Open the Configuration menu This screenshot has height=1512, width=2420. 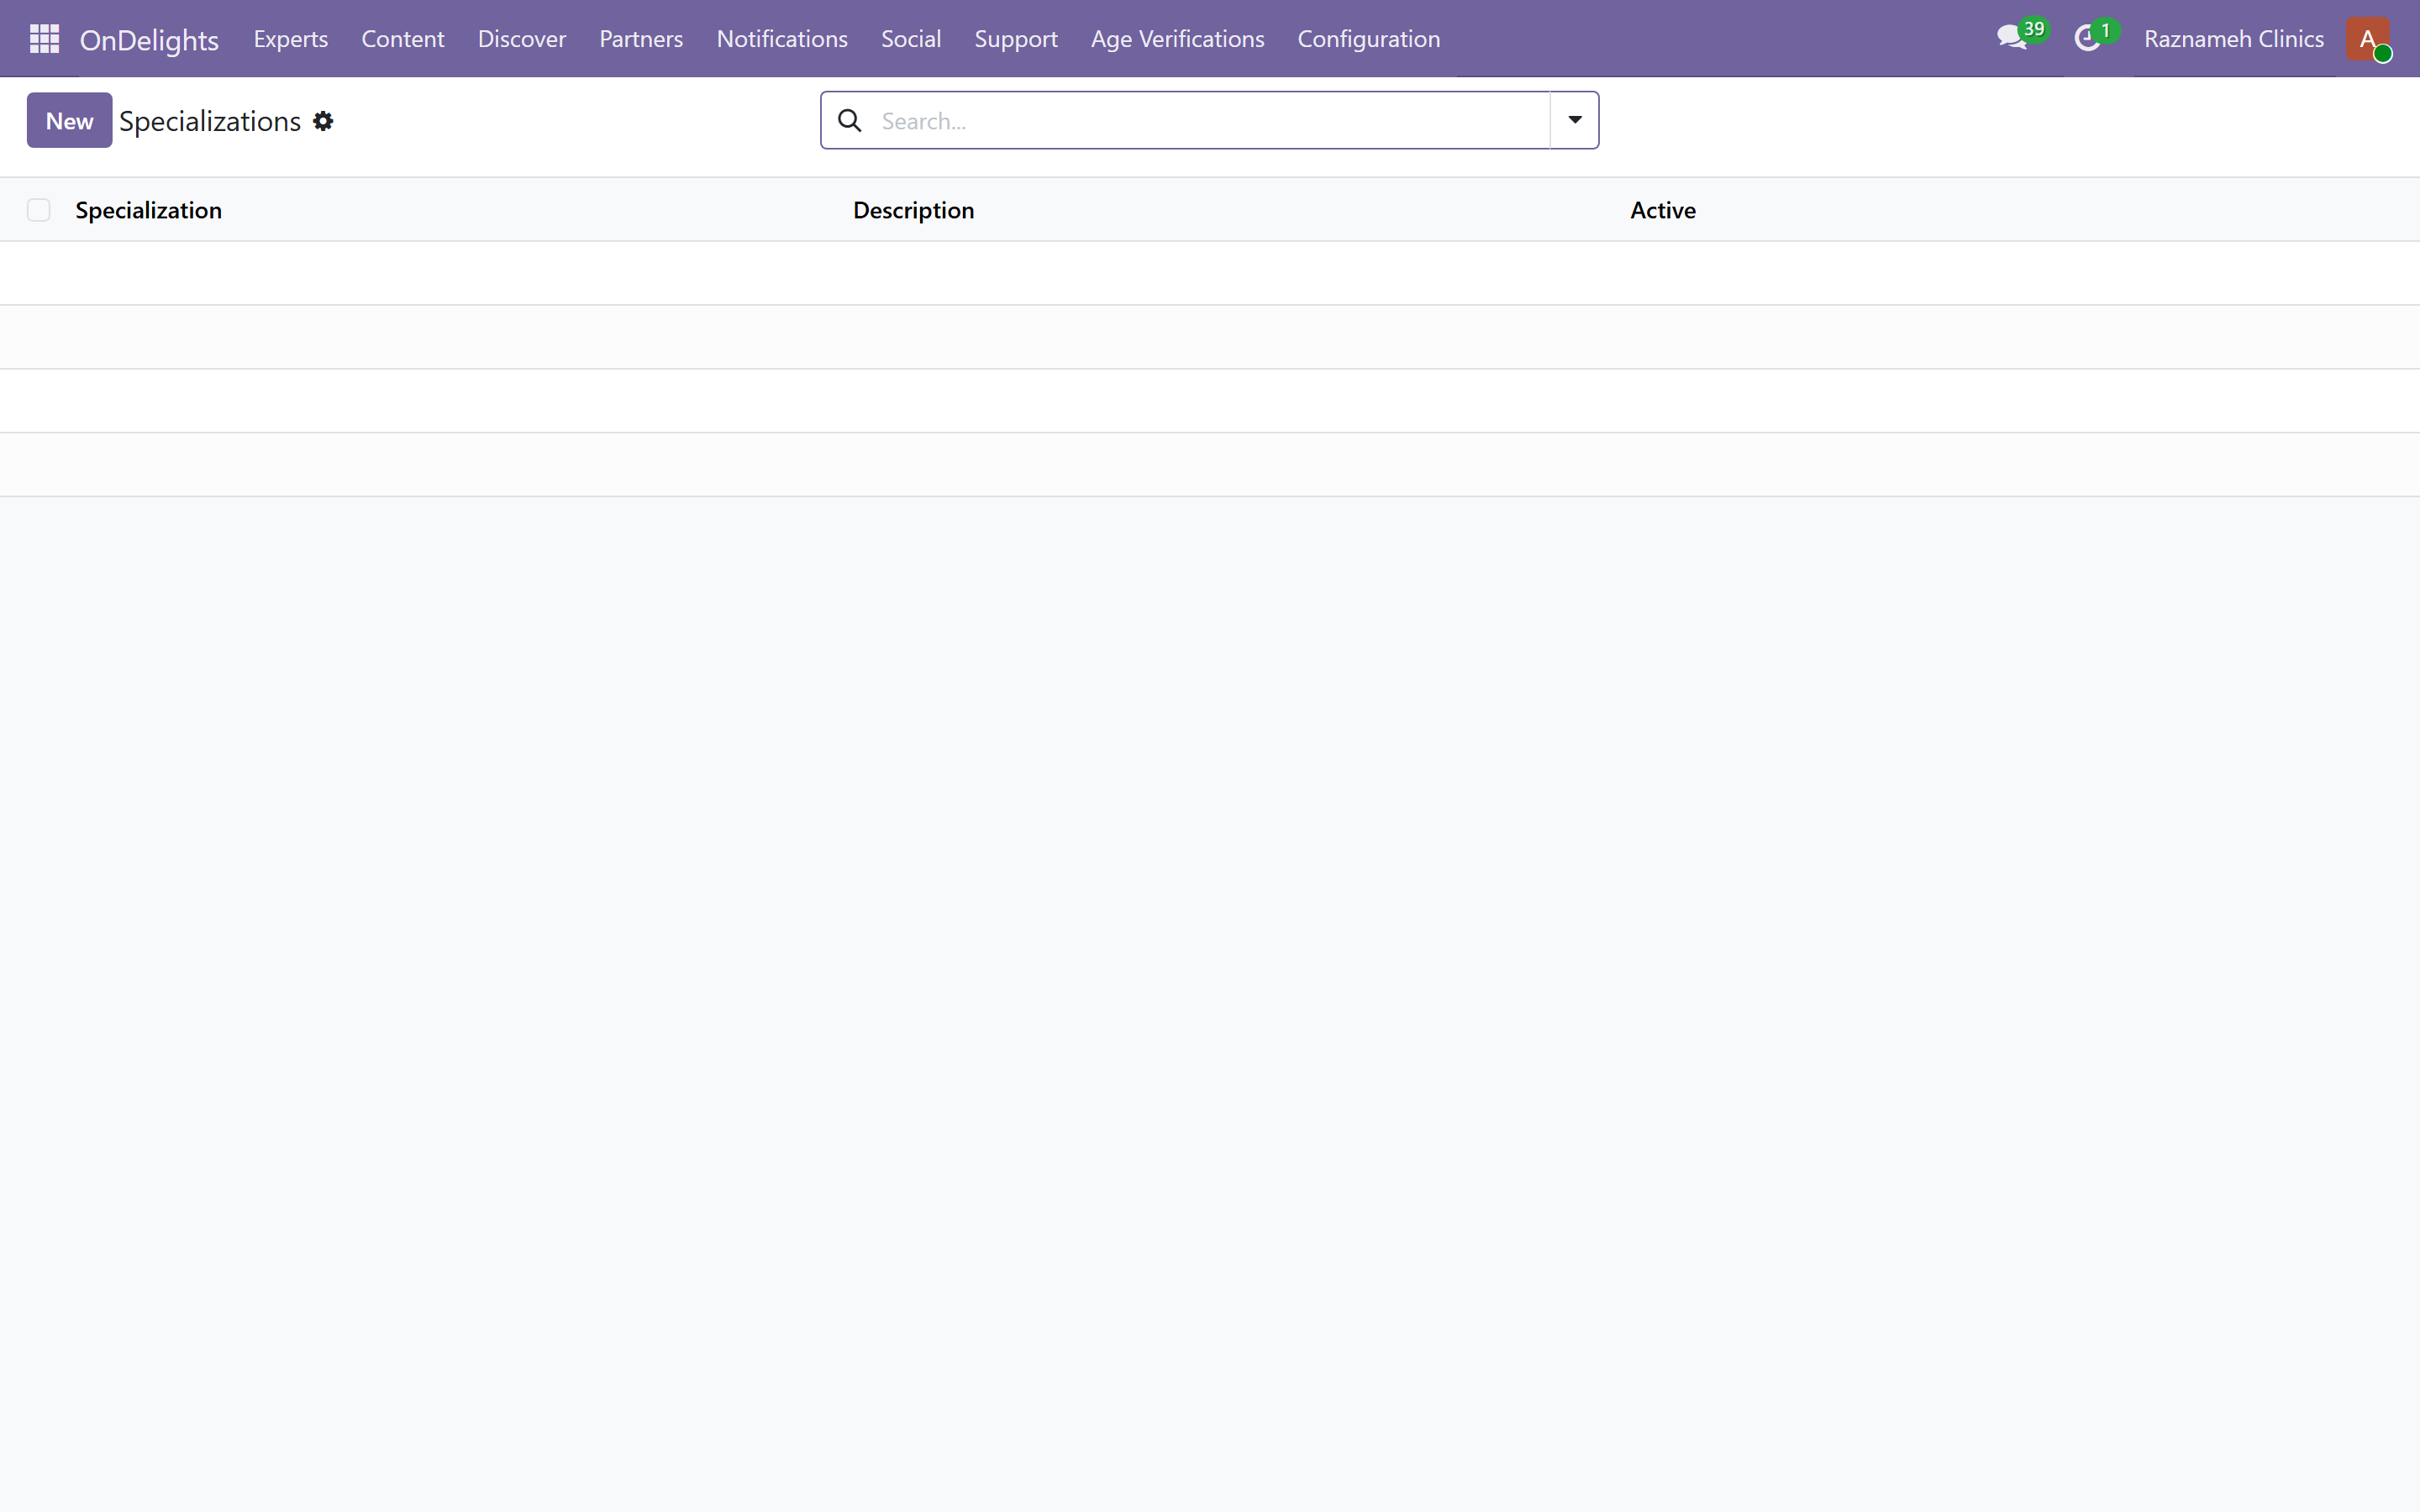pos(1369,39)
